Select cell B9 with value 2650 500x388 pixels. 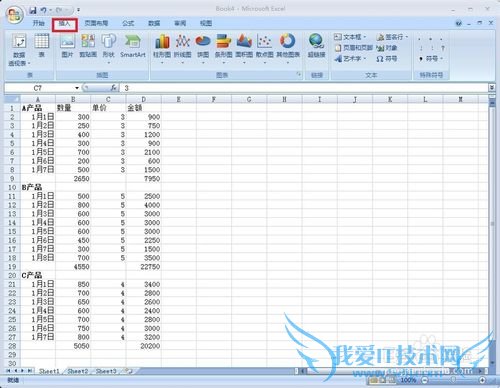pyautogui.click(x=73, y=178)
